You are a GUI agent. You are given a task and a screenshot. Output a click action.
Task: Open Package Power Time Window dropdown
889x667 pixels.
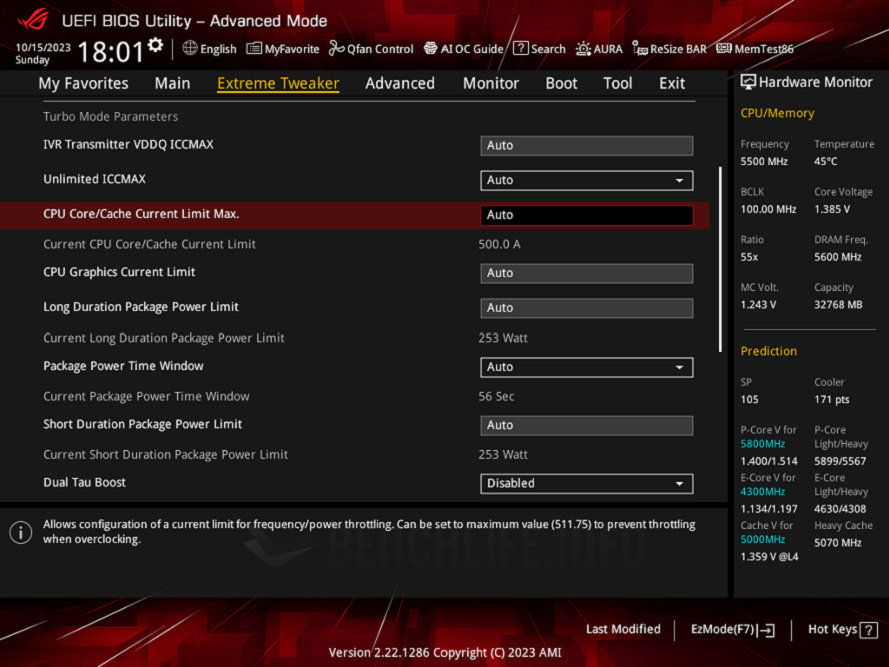pyautogui.click(x=586, y=367)
